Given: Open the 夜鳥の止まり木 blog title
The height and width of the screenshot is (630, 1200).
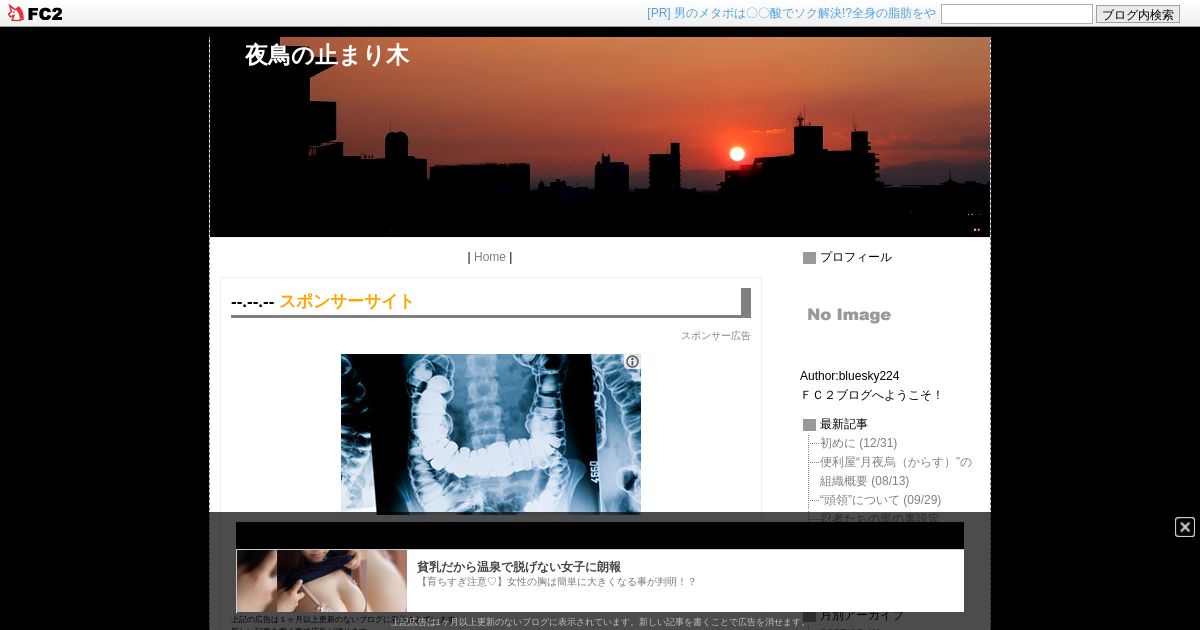Looking at the screenshot, I should pos(327,55).
